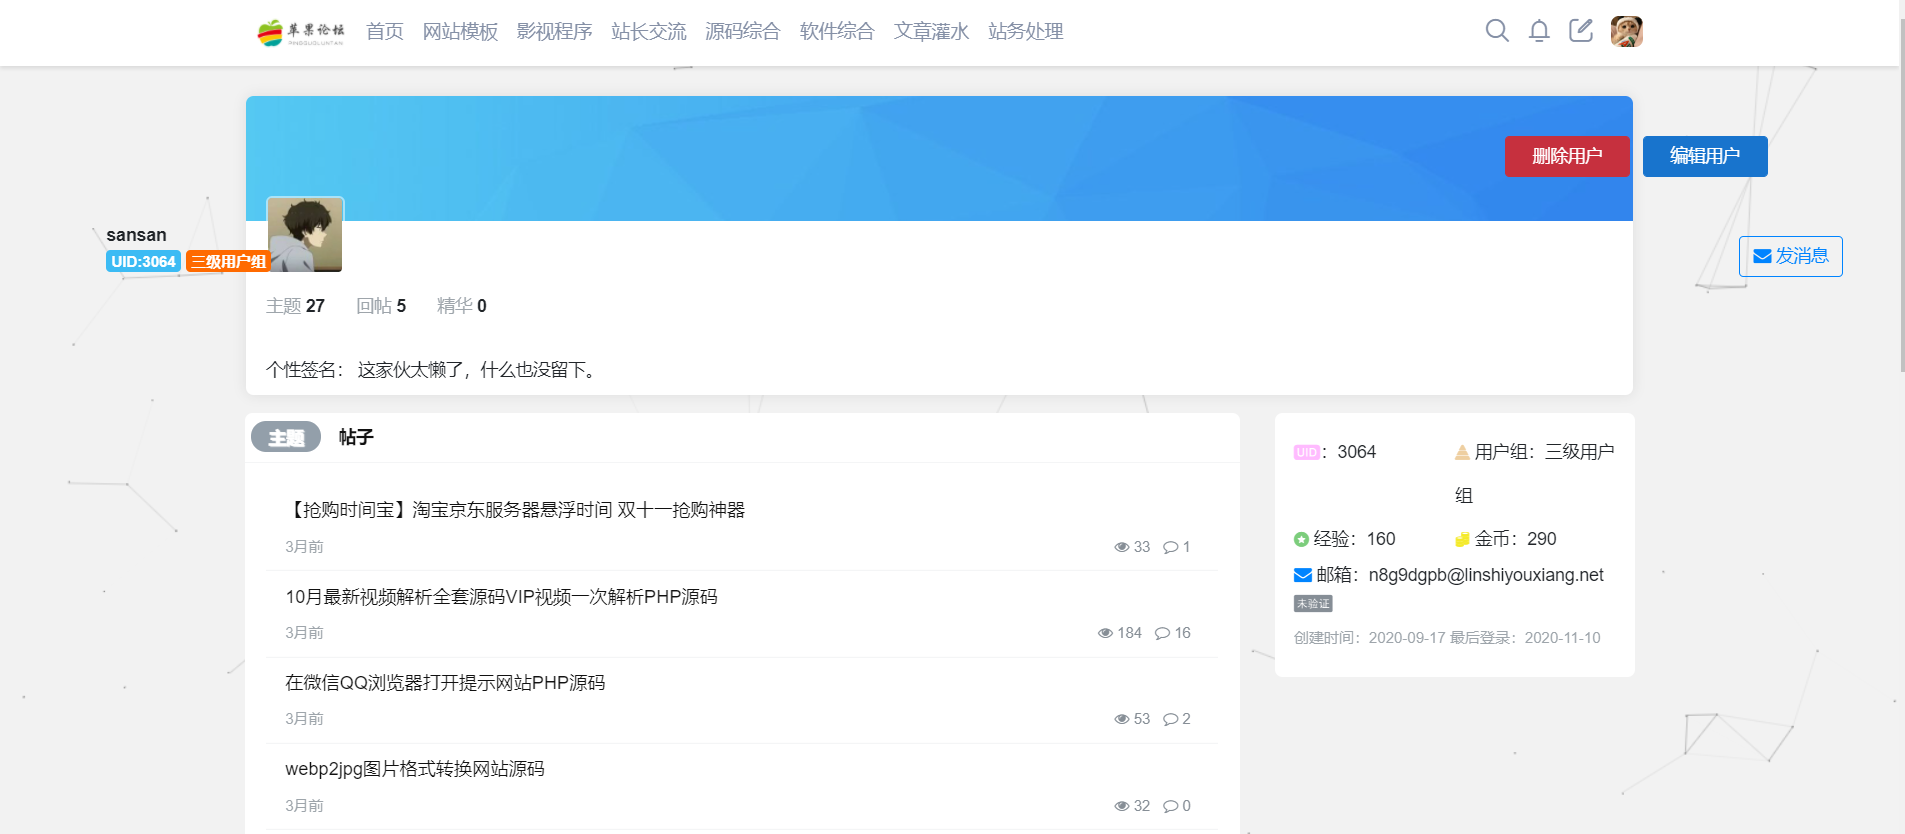This screenshot has height=834, width=1905.
Task: Open the 在微信QQ浏览器打开提示网站PHP源码 thread
Action: click(445, 683)
